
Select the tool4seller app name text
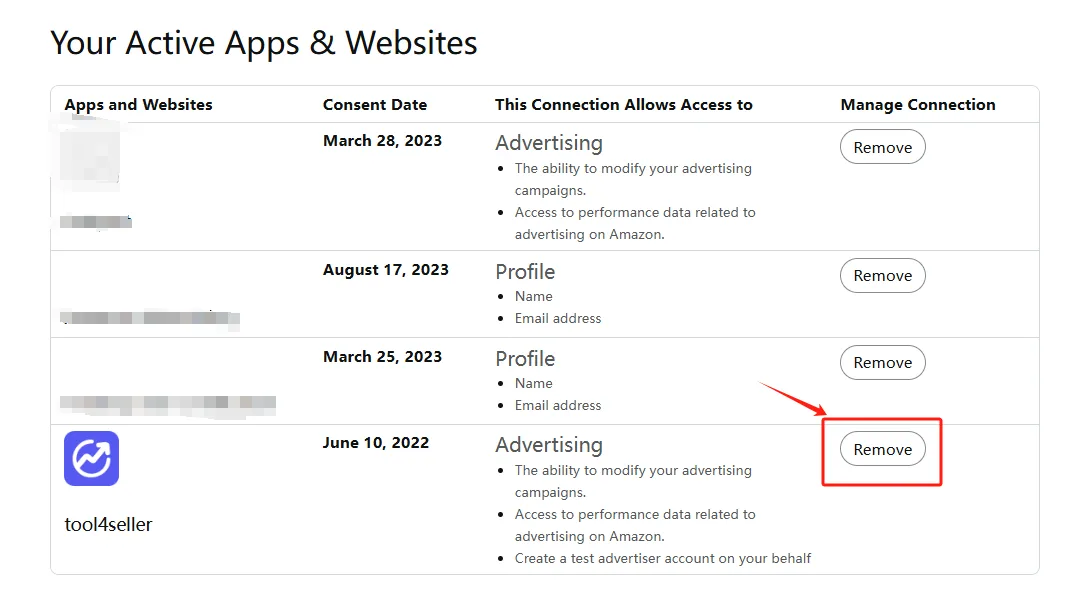[108, 524]
